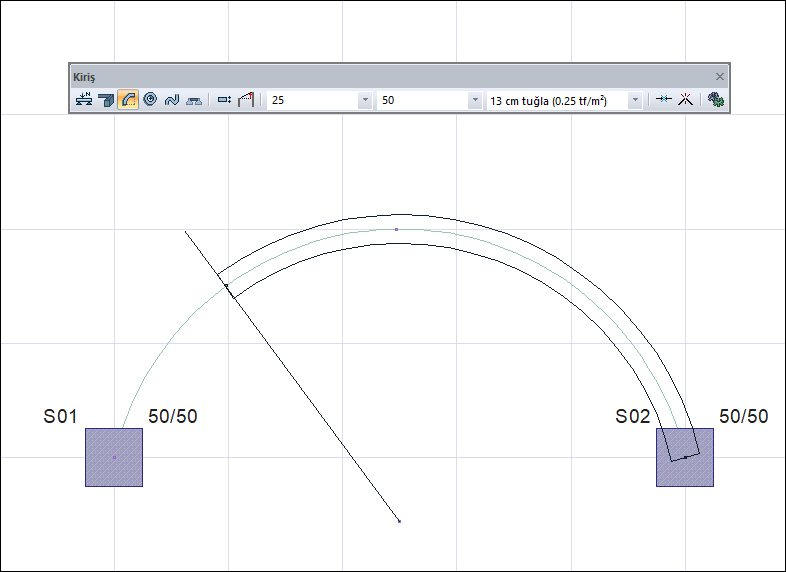Open the beam height dropdown showing 50

[x=474, y=100]
